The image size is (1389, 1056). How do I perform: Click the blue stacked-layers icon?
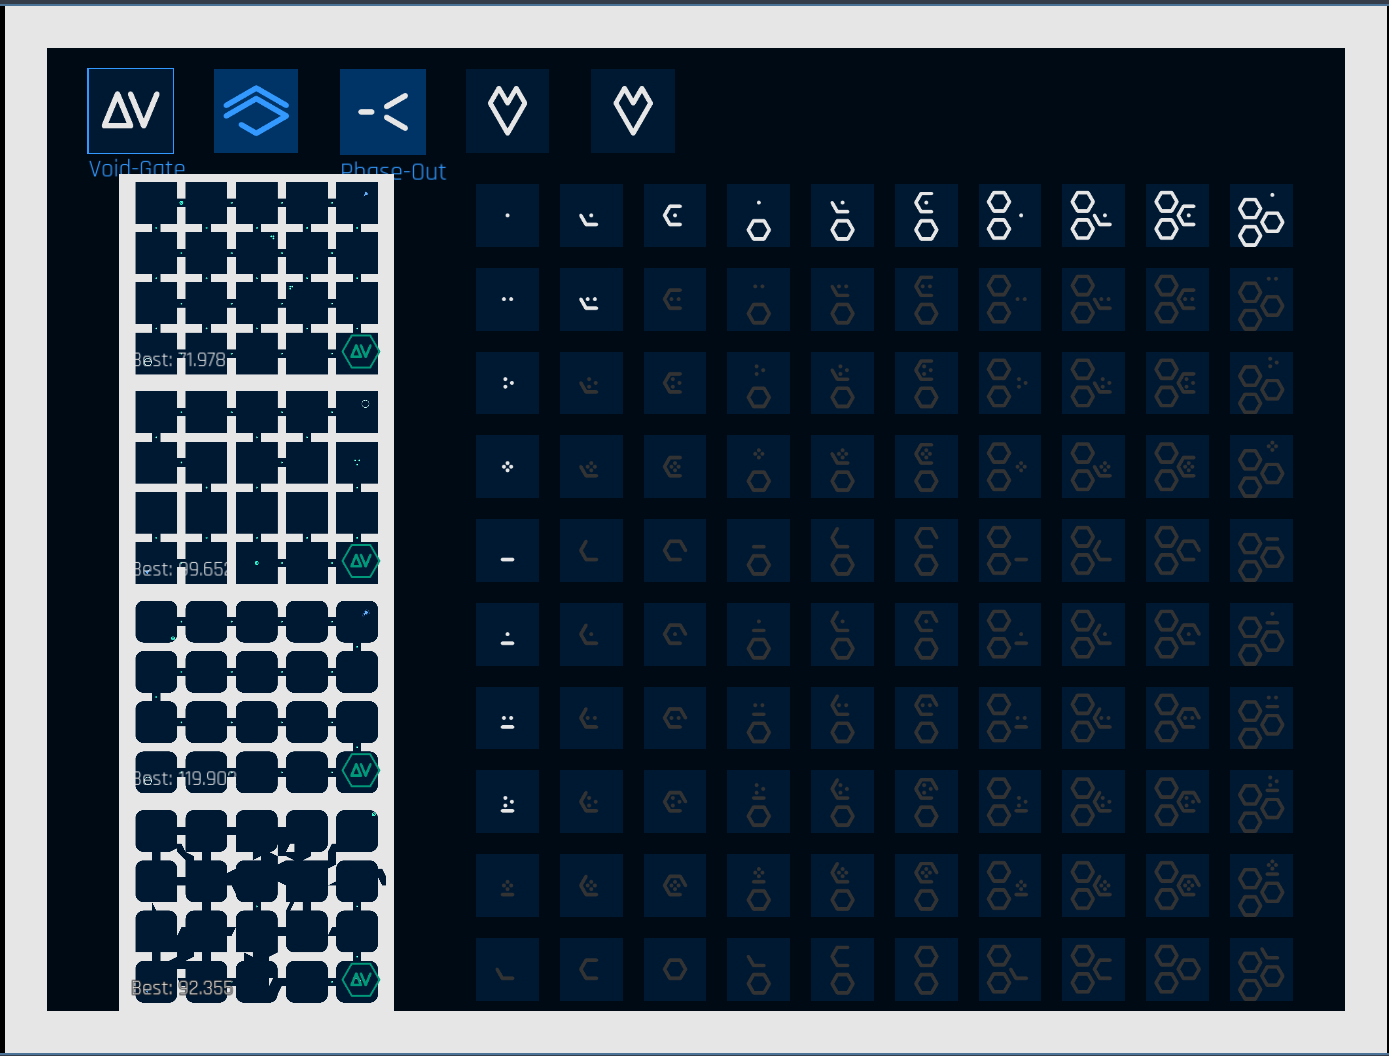[x=256, y=111]
